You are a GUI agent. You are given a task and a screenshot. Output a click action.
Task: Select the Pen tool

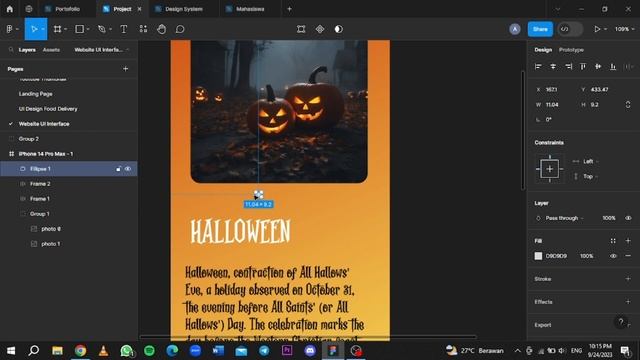tap(102, 29)
